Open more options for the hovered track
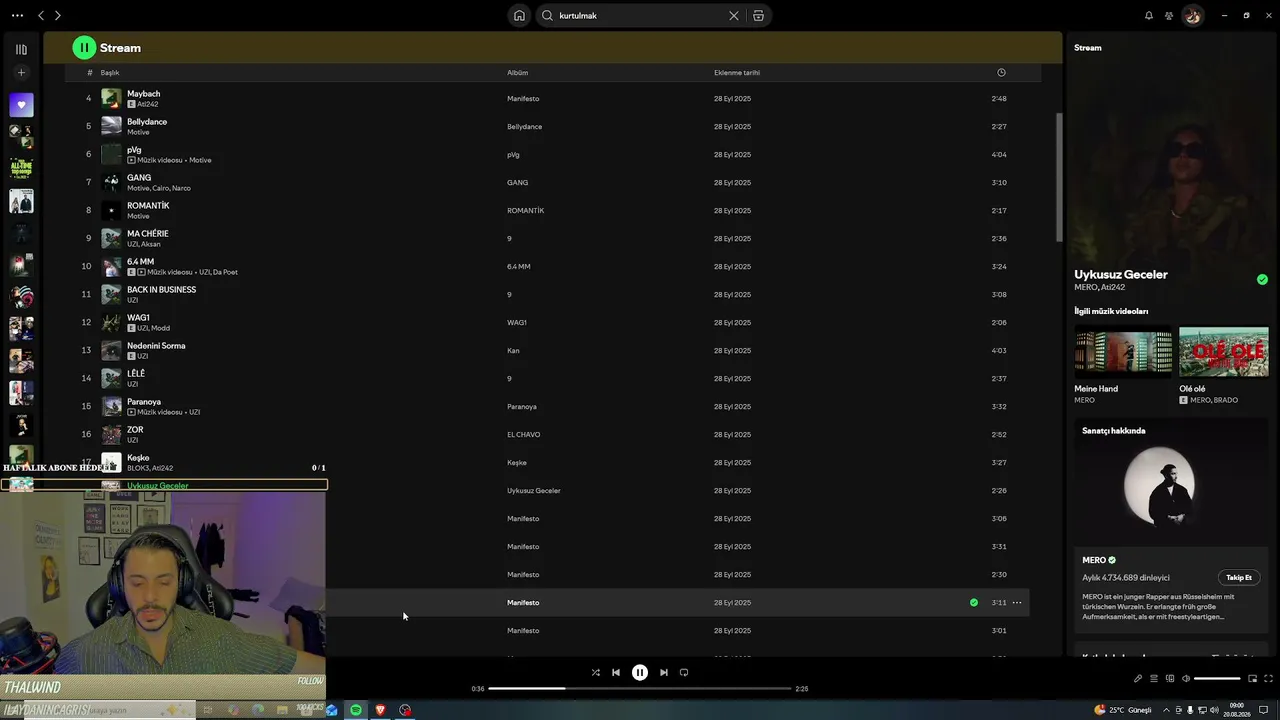Screen dimensions: 1280x720 (1017, 603)
